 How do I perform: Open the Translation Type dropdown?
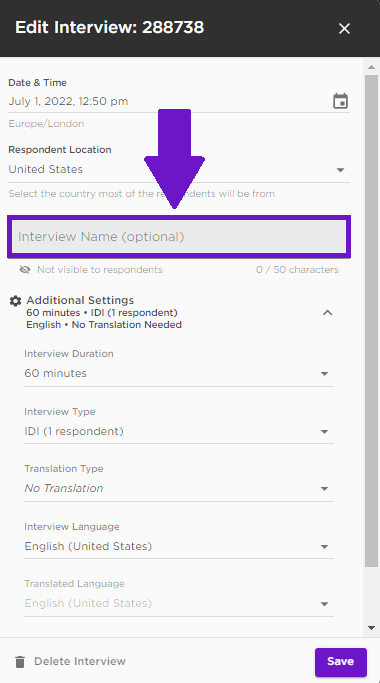[x=179, y=488]
